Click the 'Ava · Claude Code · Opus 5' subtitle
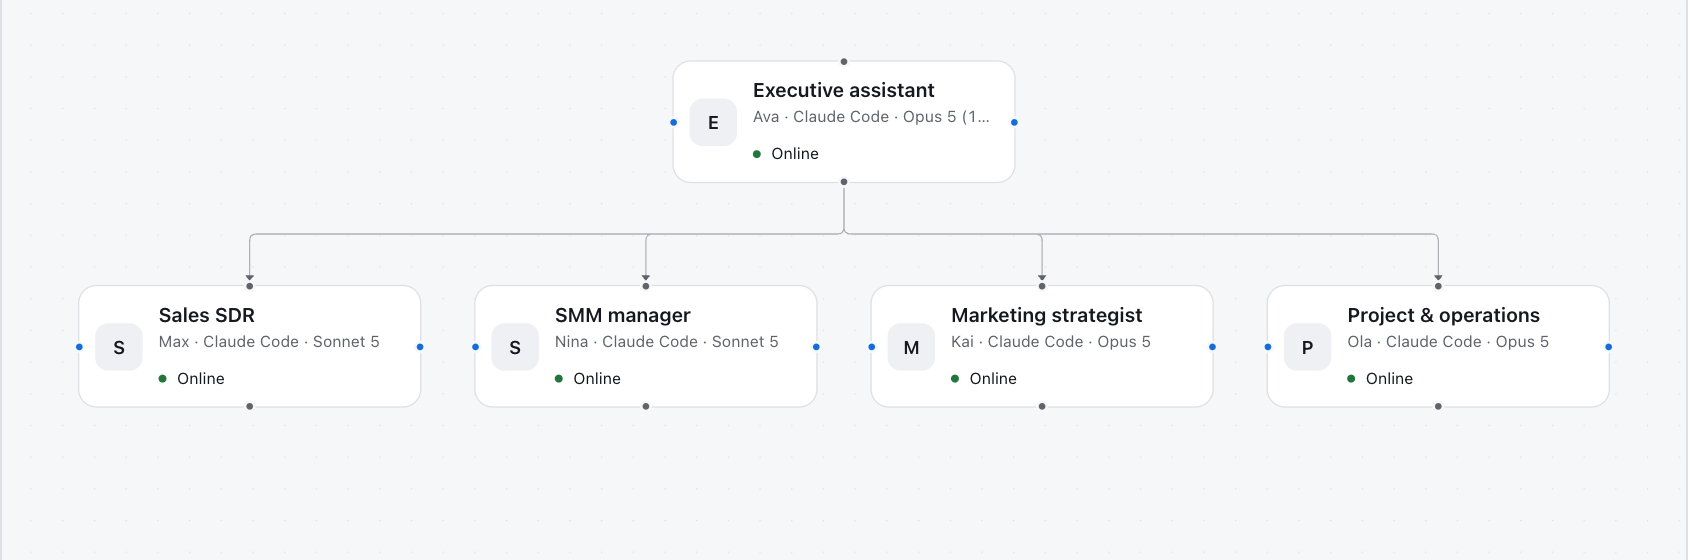The height and width of the screenshot is (560, 1690). [x=871, y=117]
